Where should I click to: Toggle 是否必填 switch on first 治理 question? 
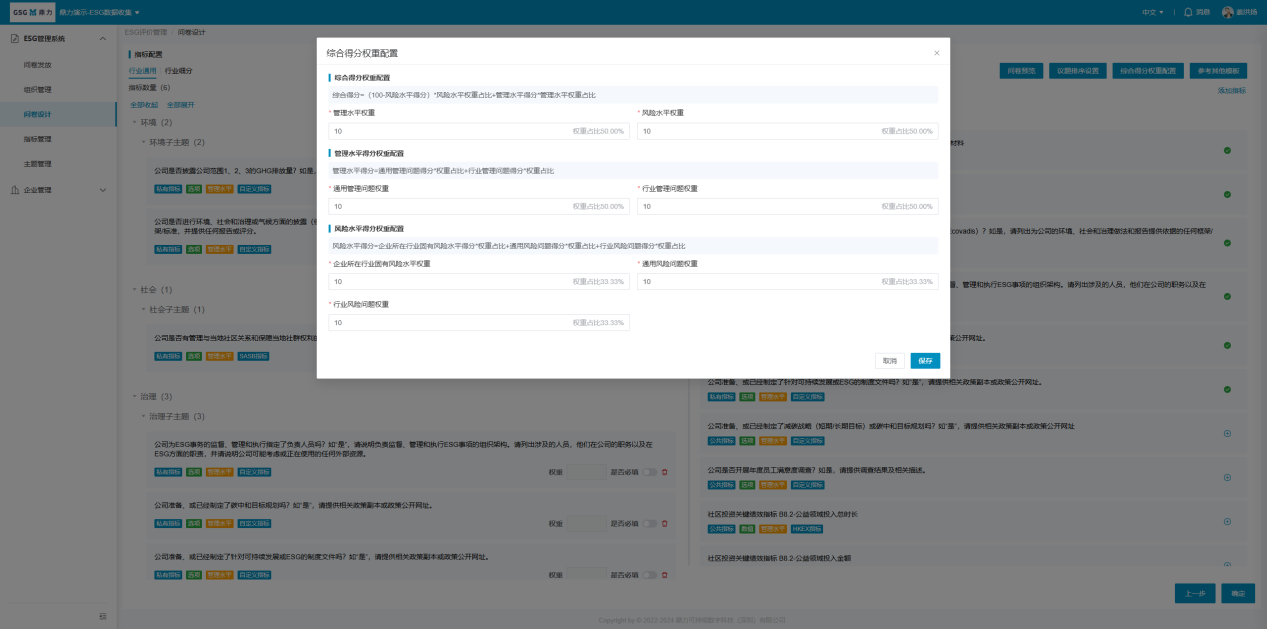(649, 472)
